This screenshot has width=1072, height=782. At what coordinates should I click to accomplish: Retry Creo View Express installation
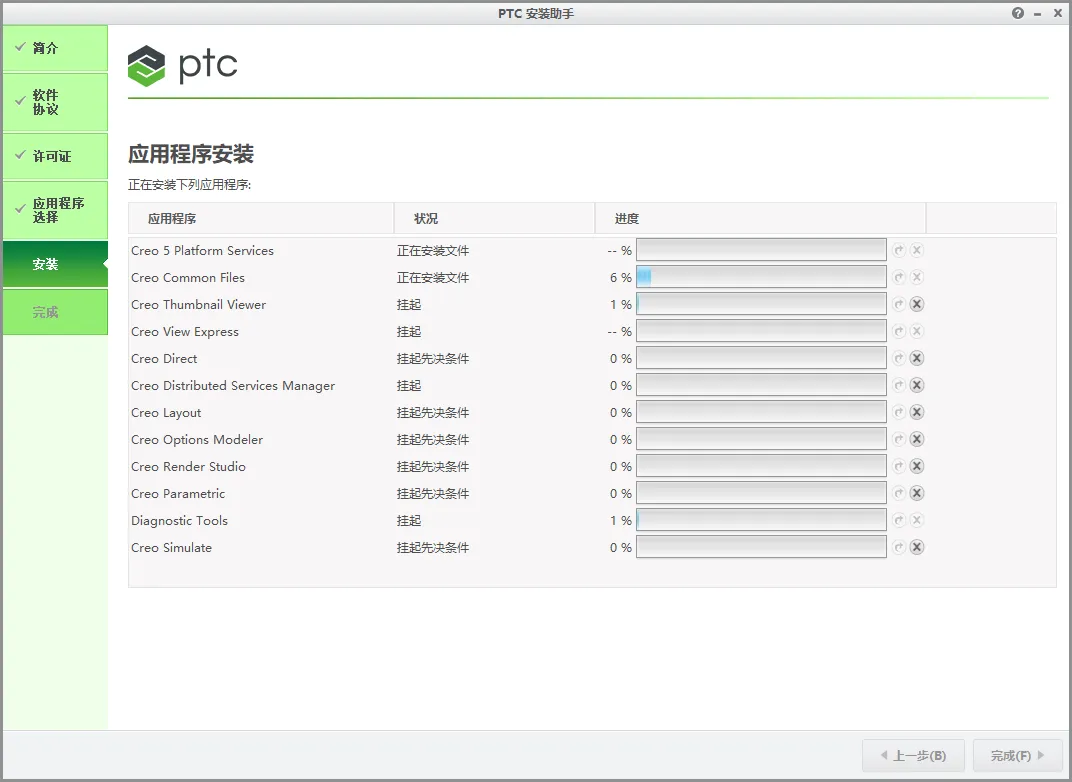point(899,331)
